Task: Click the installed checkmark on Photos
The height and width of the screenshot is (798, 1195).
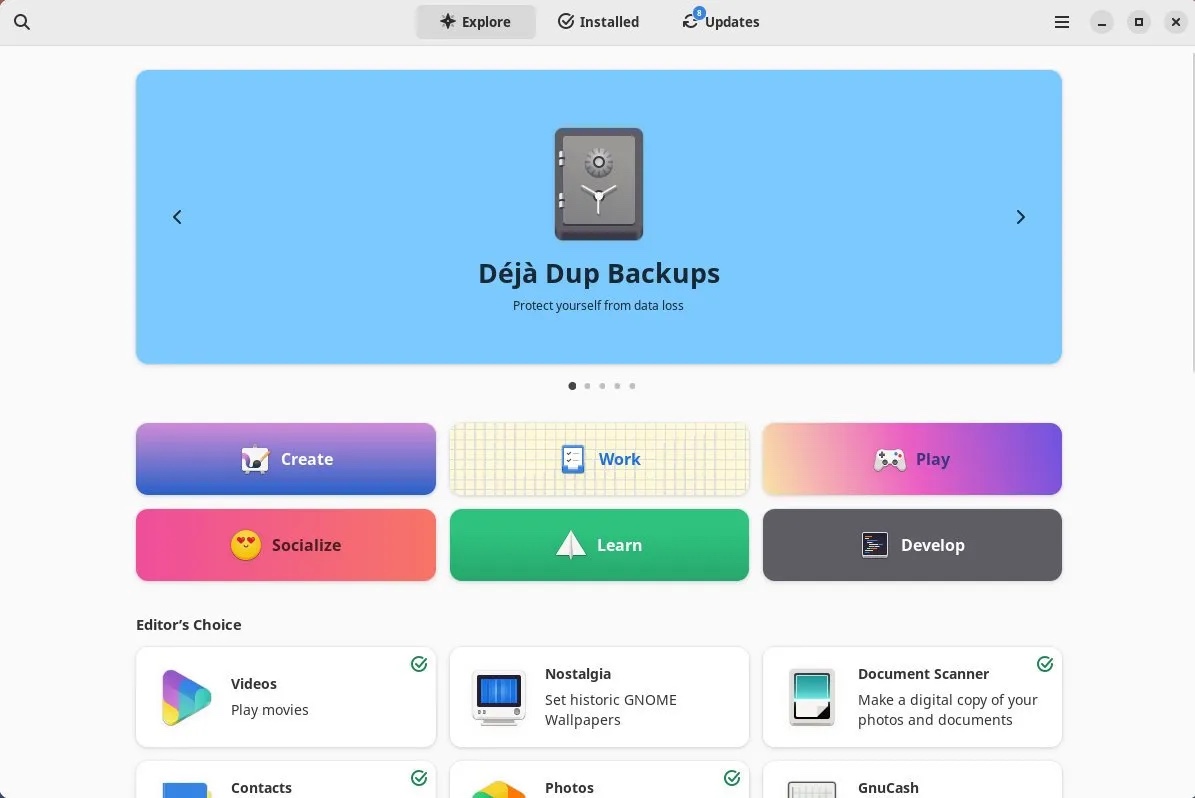Action: (x=732, y=777)
